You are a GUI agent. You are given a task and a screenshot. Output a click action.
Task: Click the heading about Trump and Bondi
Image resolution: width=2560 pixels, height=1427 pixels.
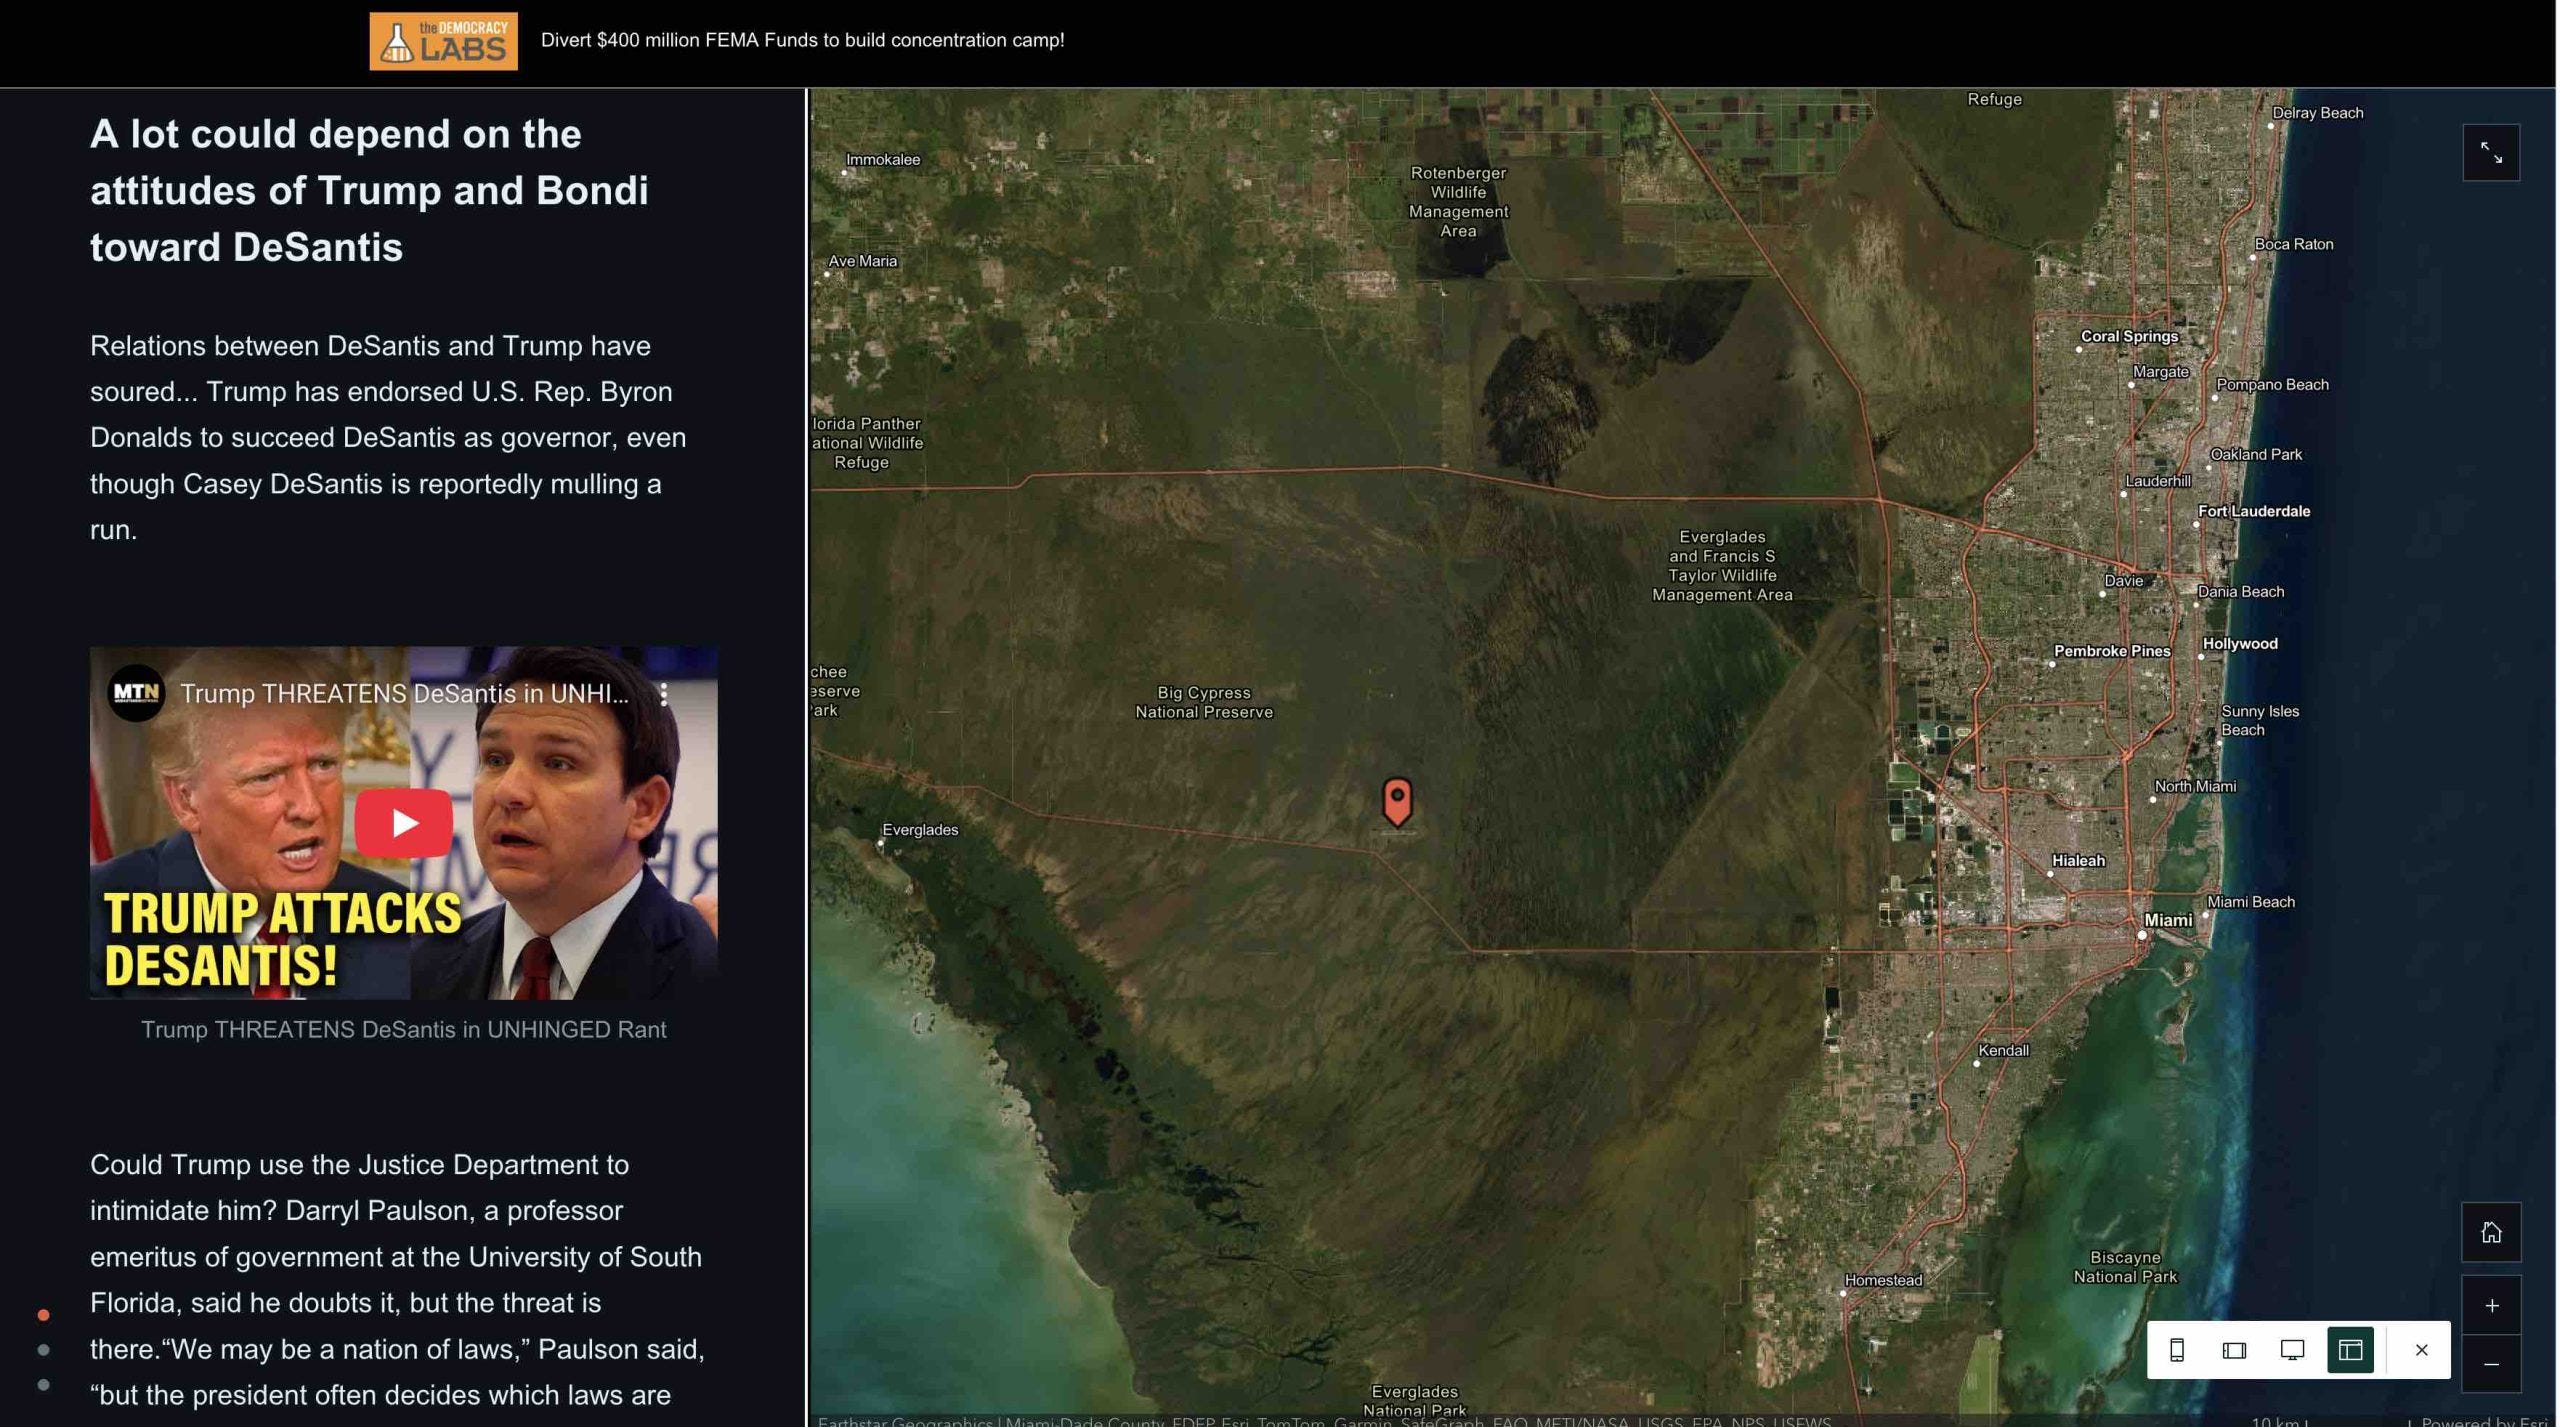(x=370, y=190)
